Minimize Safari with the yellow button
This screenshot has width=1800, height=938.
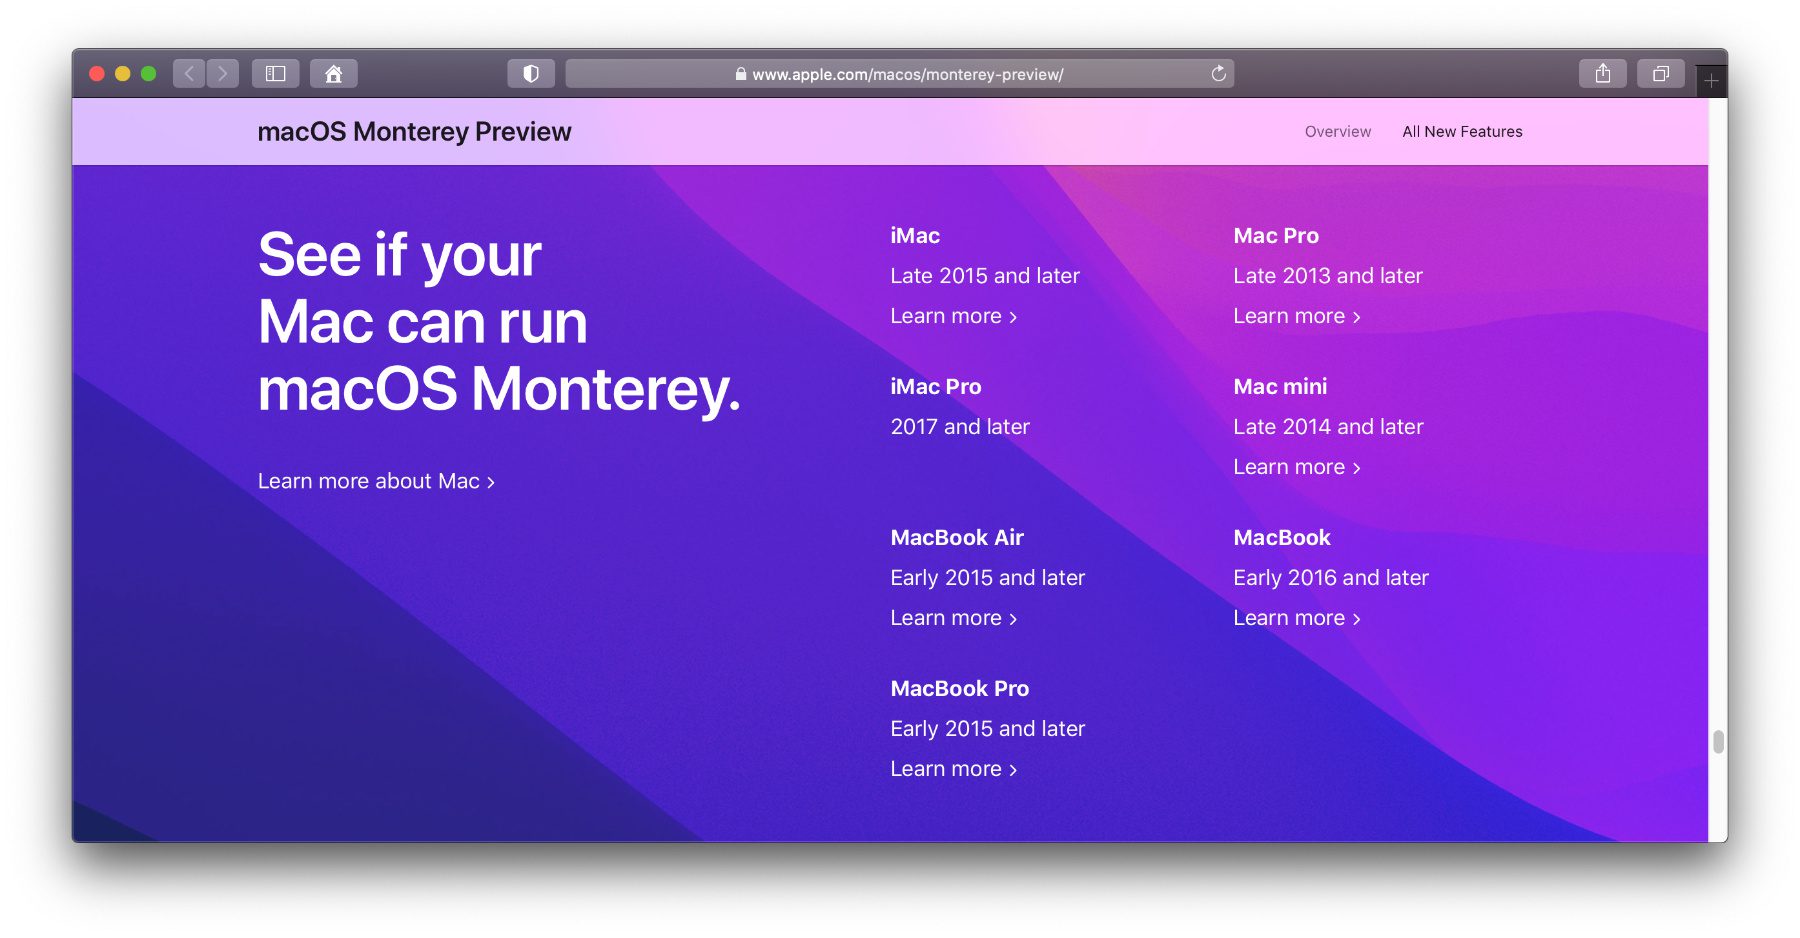123,74
